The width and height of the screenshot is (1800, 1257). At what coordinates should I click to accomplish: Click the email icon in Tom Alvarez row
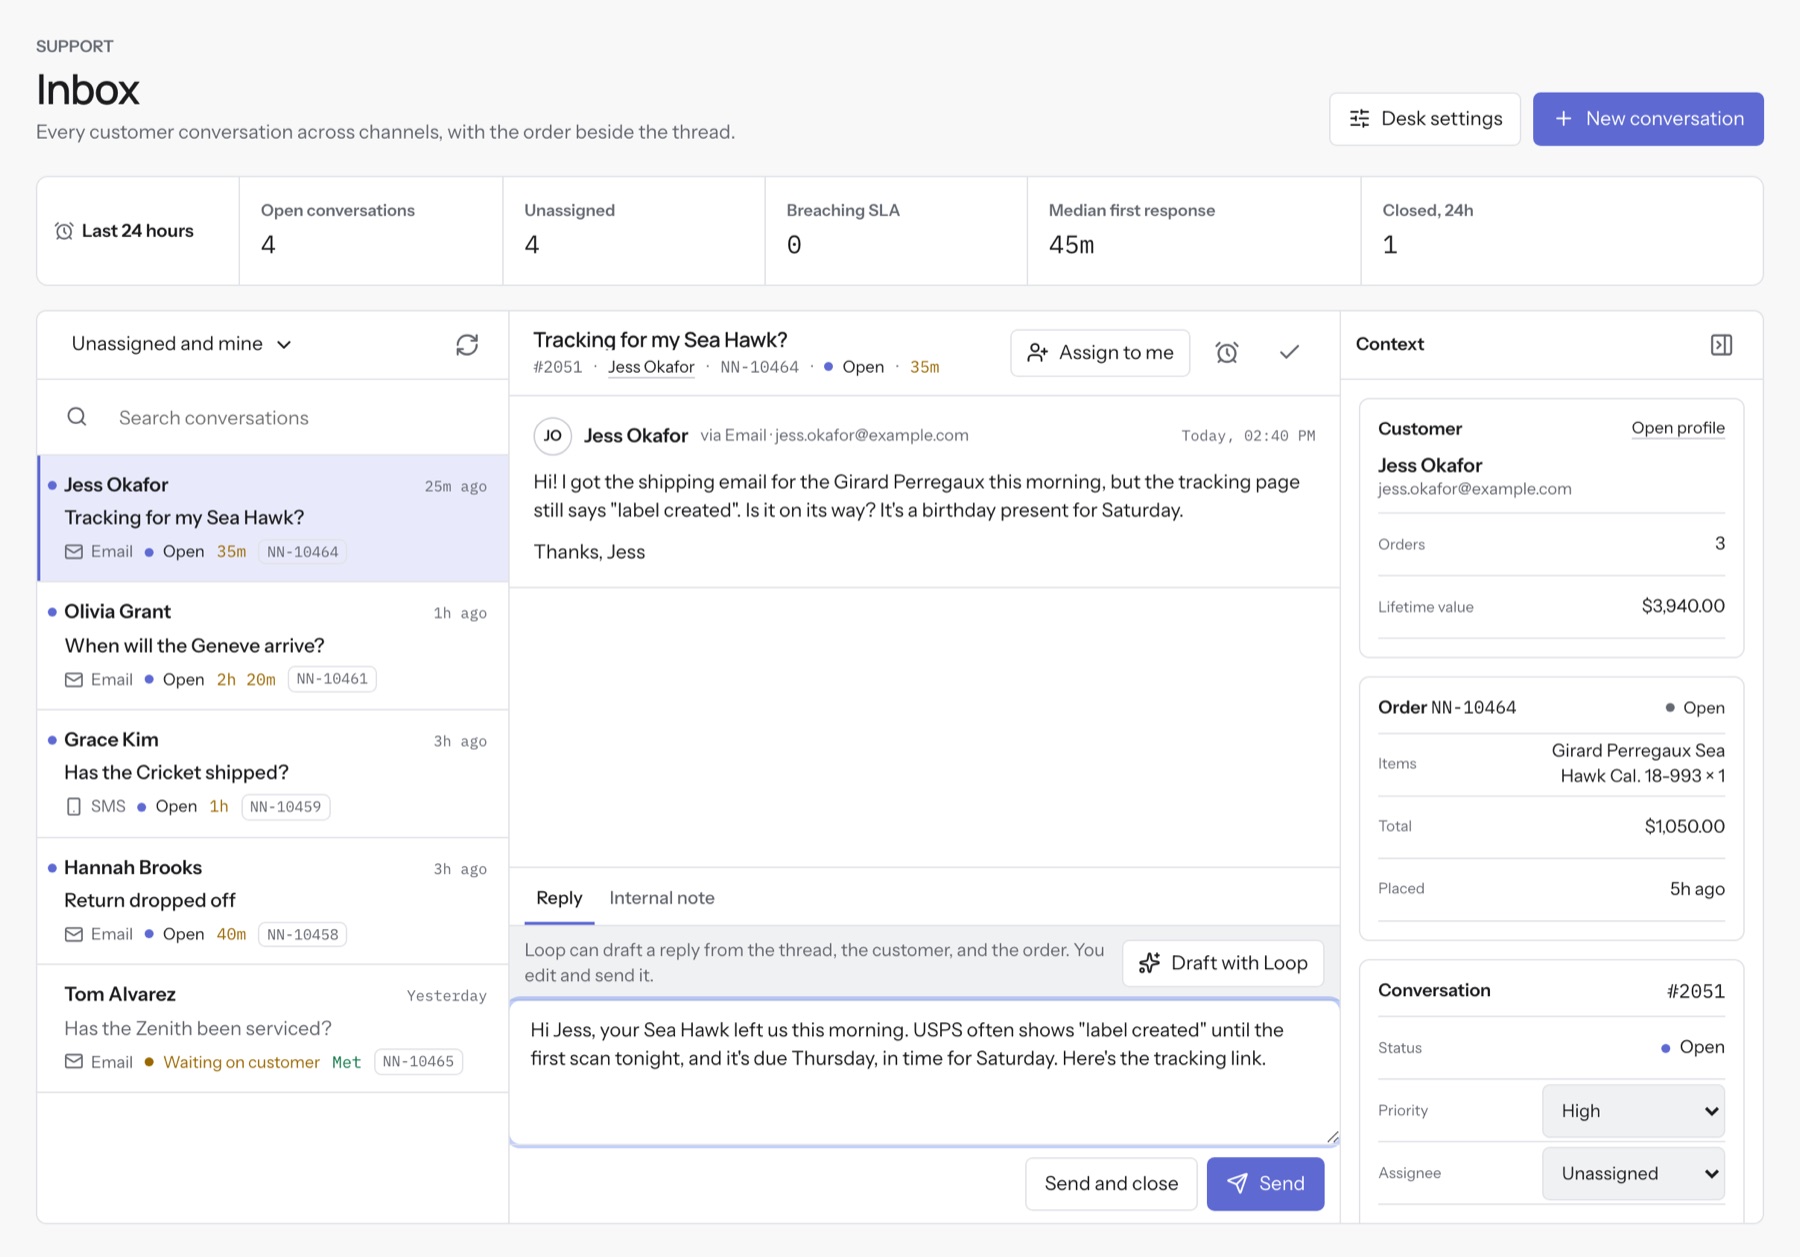pyautogui.click(x=74, y=1061)
